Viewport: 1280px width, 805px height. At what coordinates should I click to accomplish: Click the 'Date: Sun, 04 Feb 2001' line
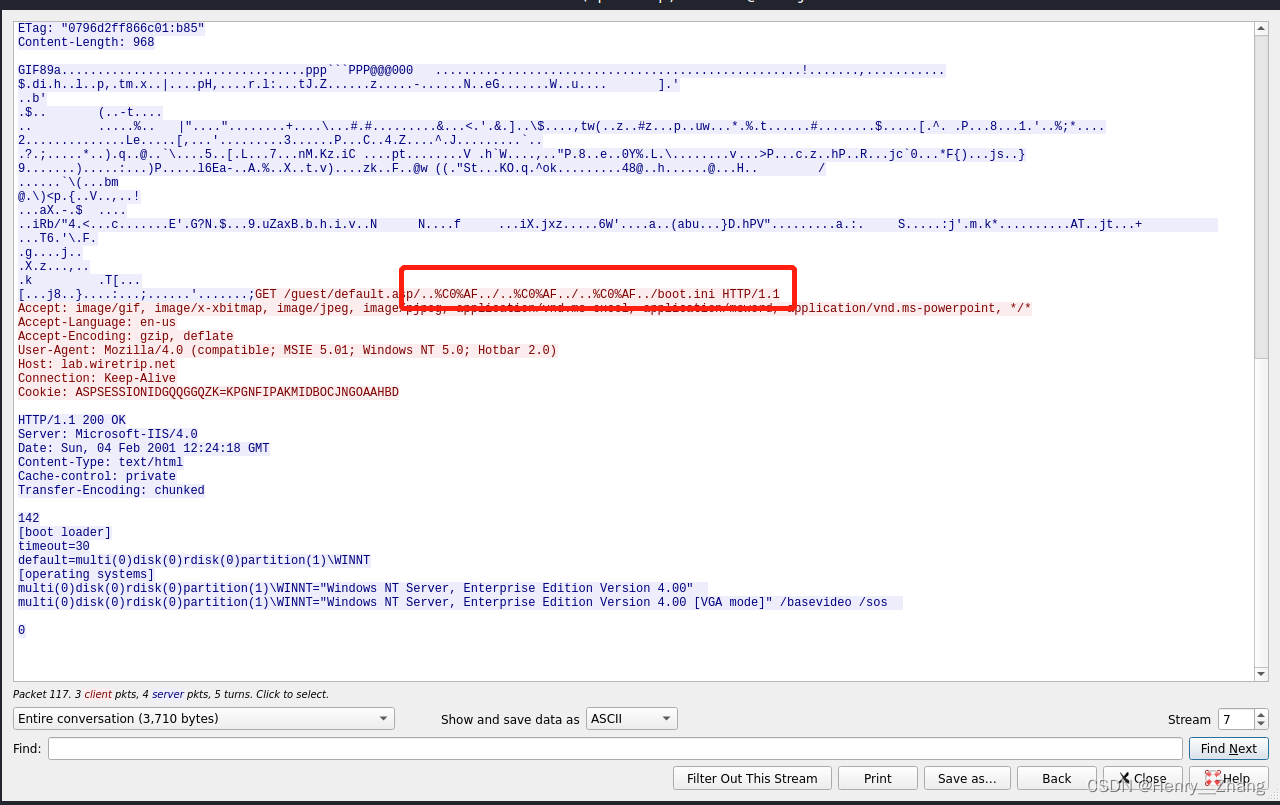[x=144, y=448]
